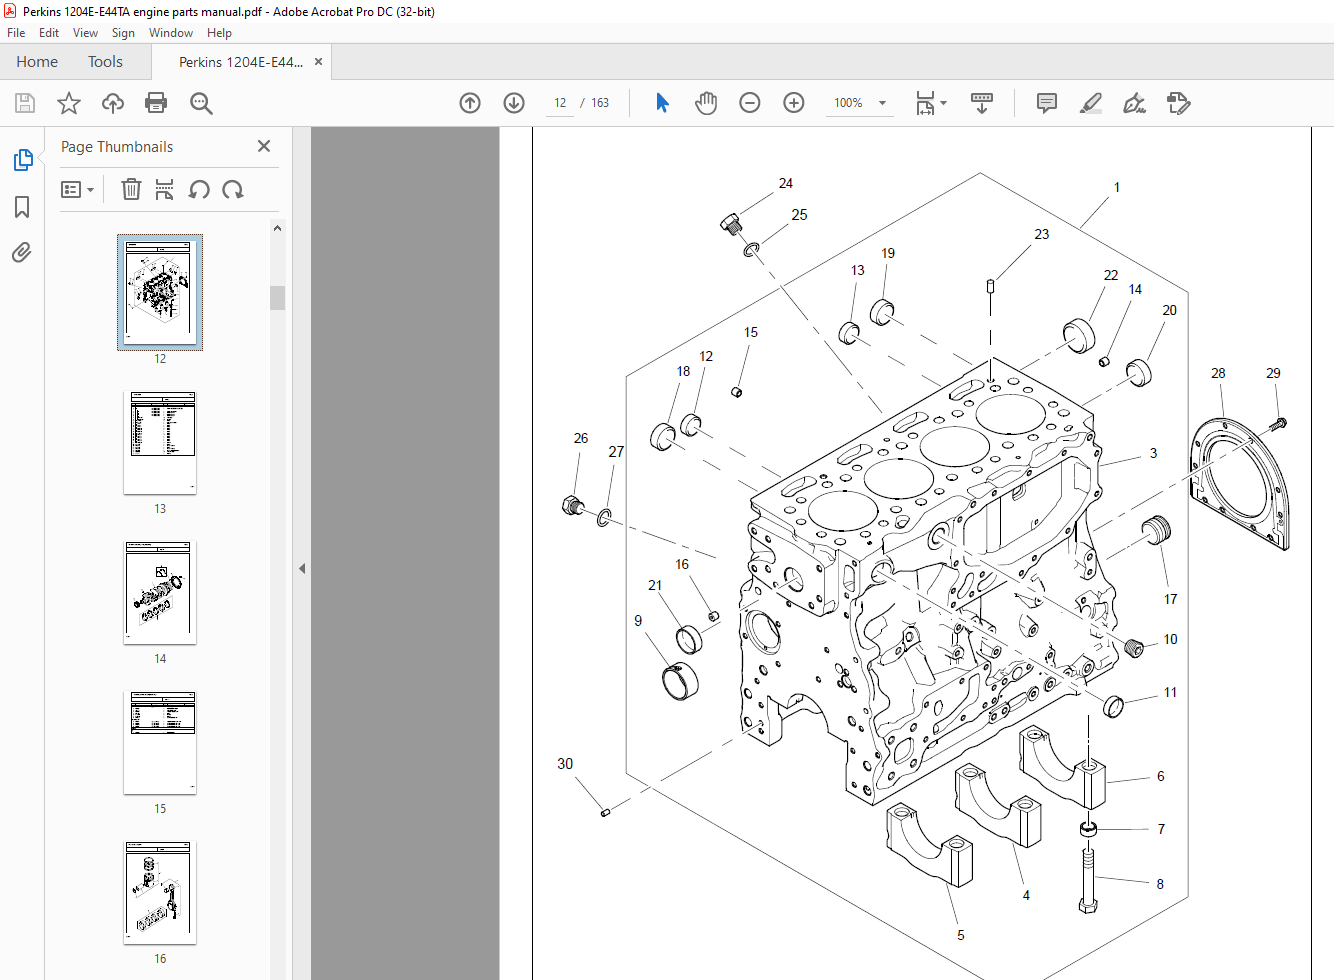Click the stamp edit tool icon
The image size is (1334, 980).
click(x=1179, y=103)
